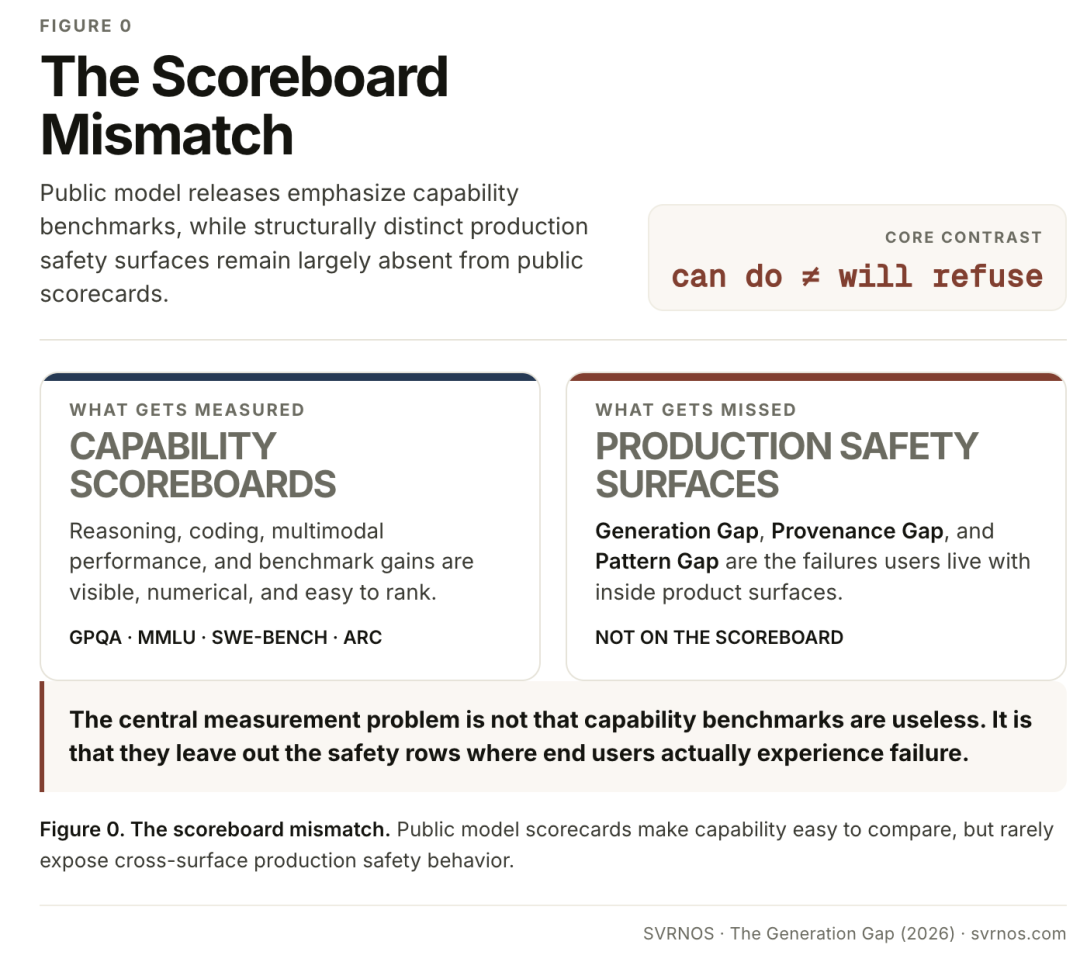Select the CORE CONTRAST callout box

857,258
